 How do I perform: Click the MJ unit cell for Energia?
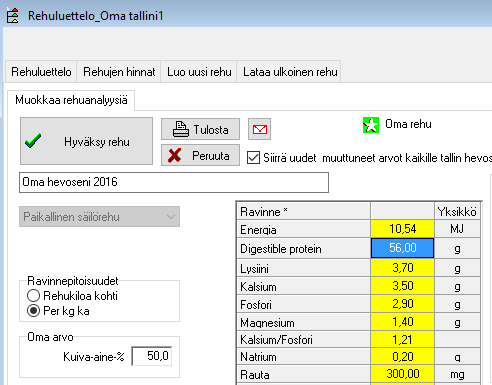pos(457,229)
